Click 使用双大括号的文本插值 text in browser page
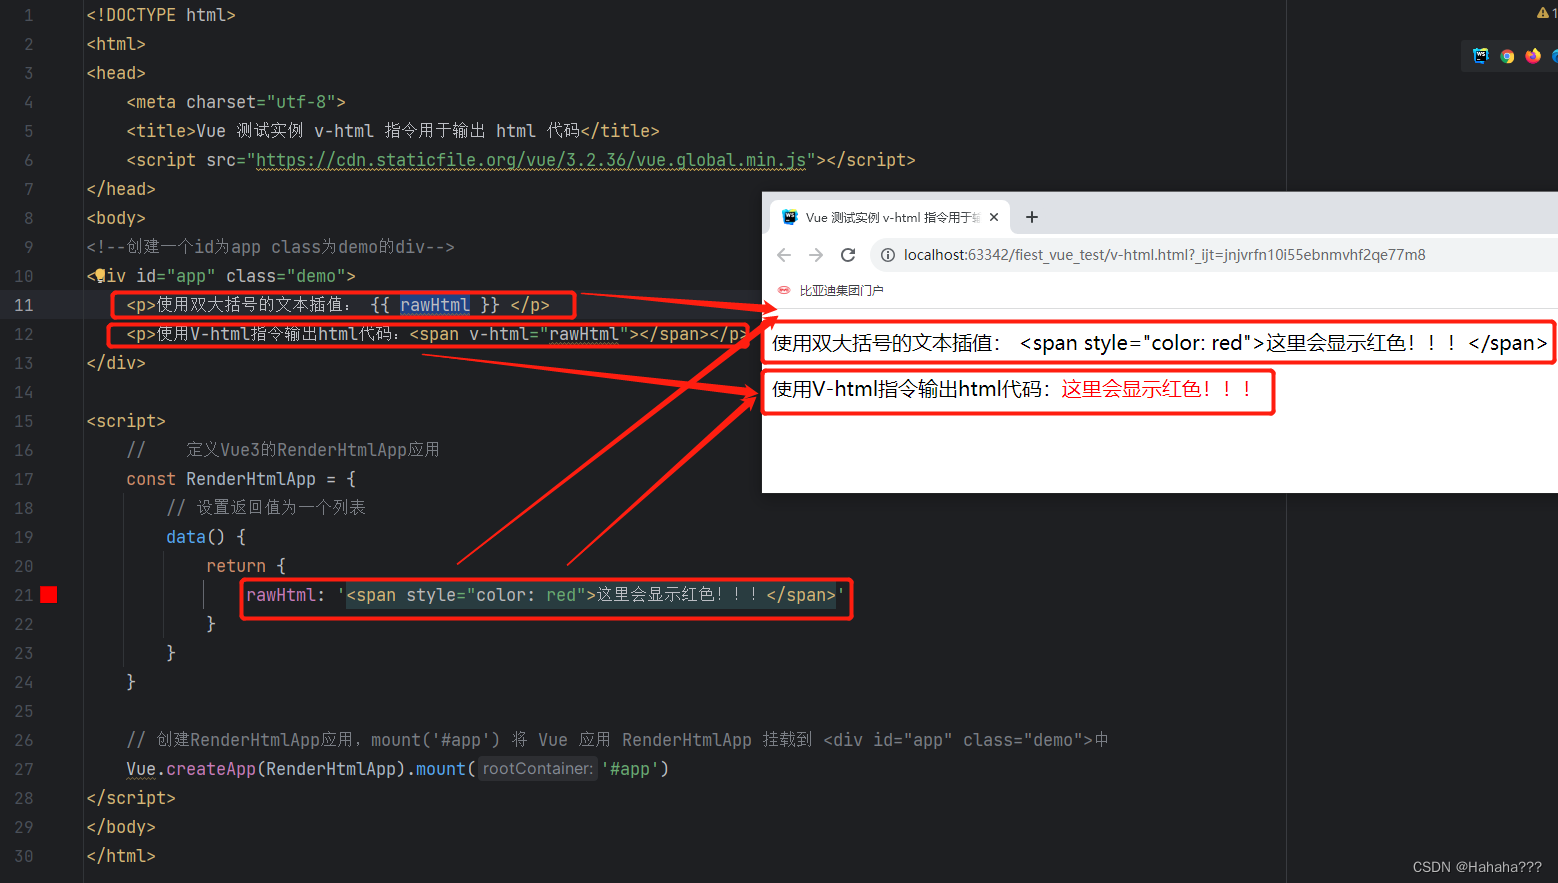 [886, 343]
